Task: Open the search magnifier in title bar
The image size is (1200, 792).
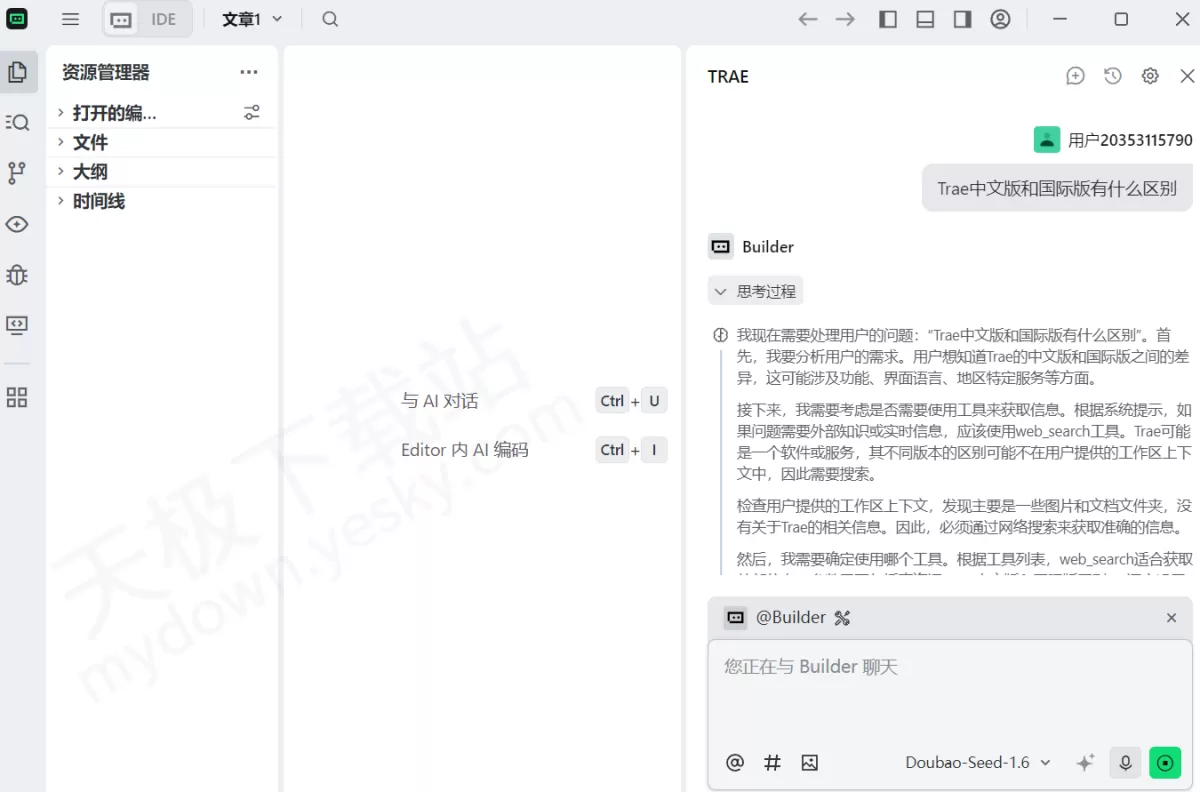Action: tap(330, 19)
